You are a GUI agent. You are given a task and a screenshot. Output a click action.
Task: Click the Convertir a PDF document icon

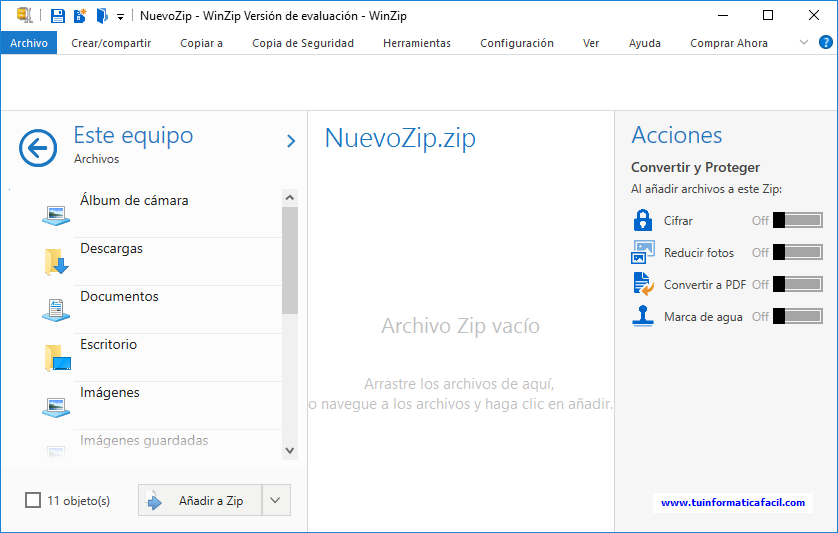tap(643, 284)
